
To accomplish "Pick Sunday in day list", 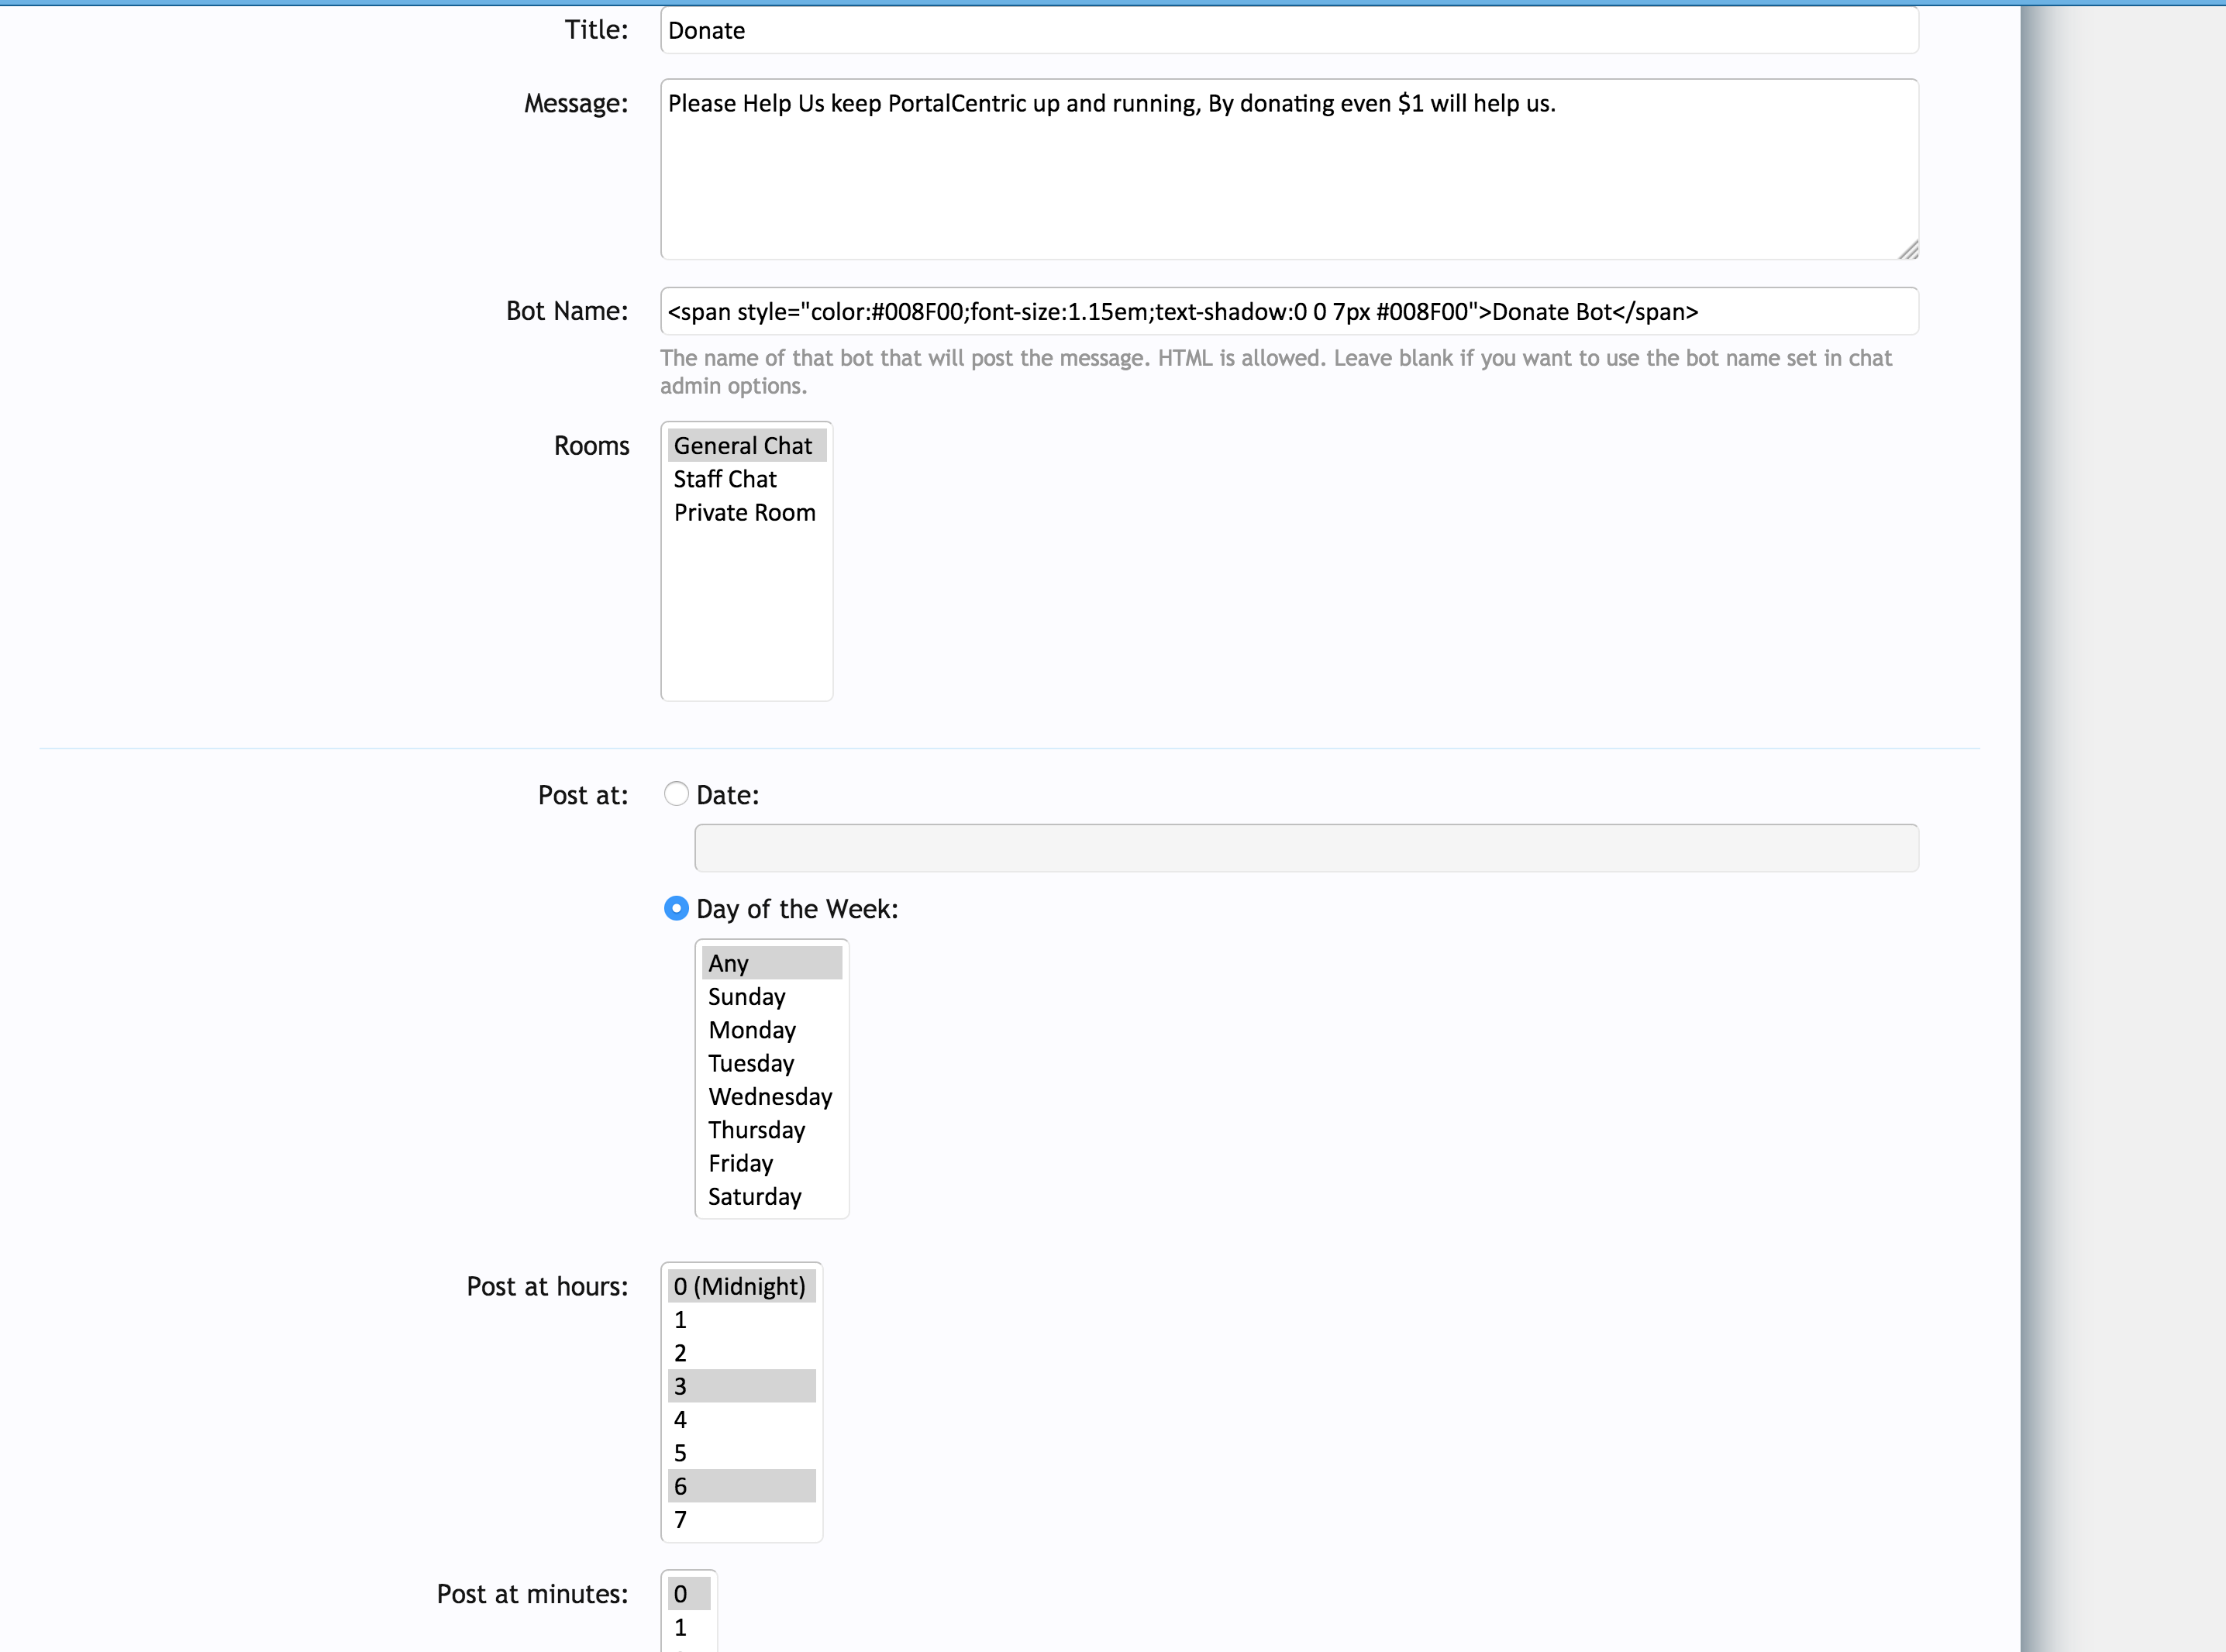I will pos(747,997).
